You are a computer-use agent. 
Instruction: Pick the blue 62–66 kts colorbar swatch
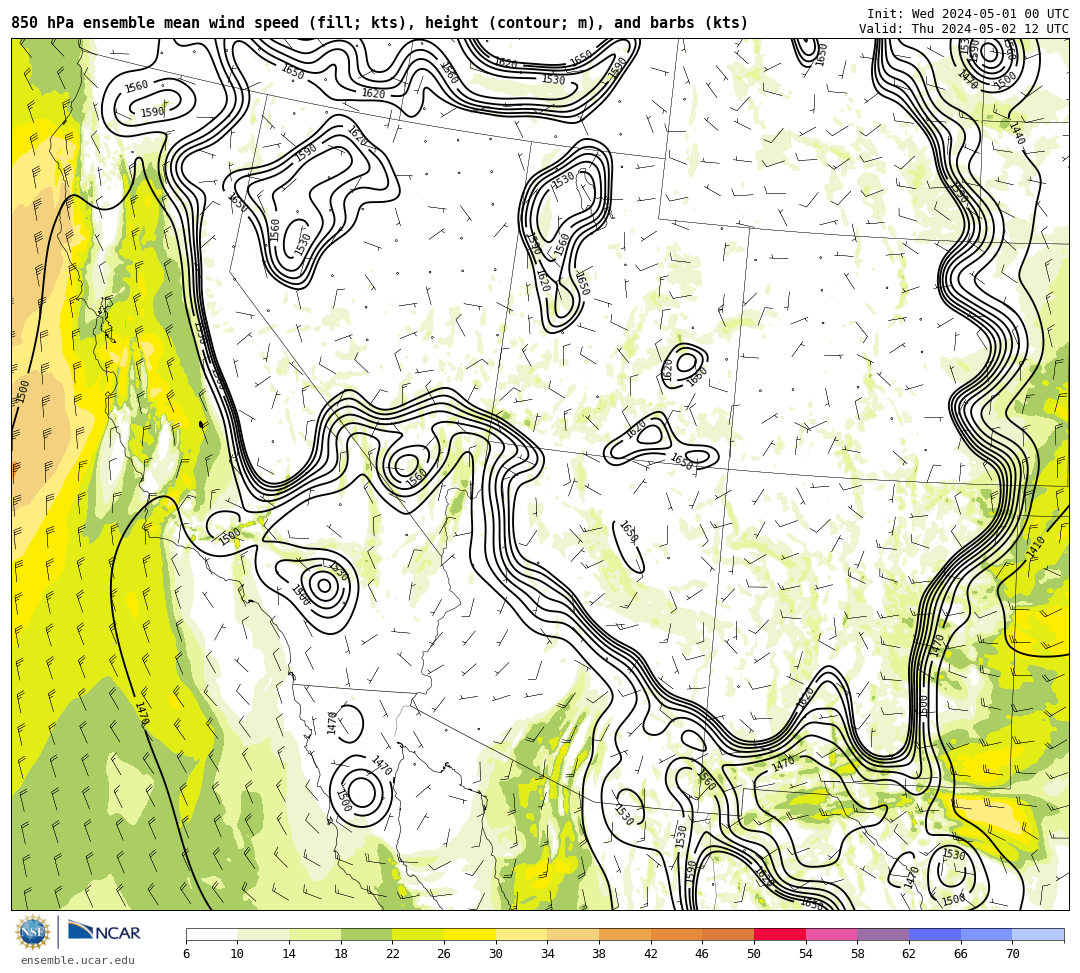[x=935, y=934]
